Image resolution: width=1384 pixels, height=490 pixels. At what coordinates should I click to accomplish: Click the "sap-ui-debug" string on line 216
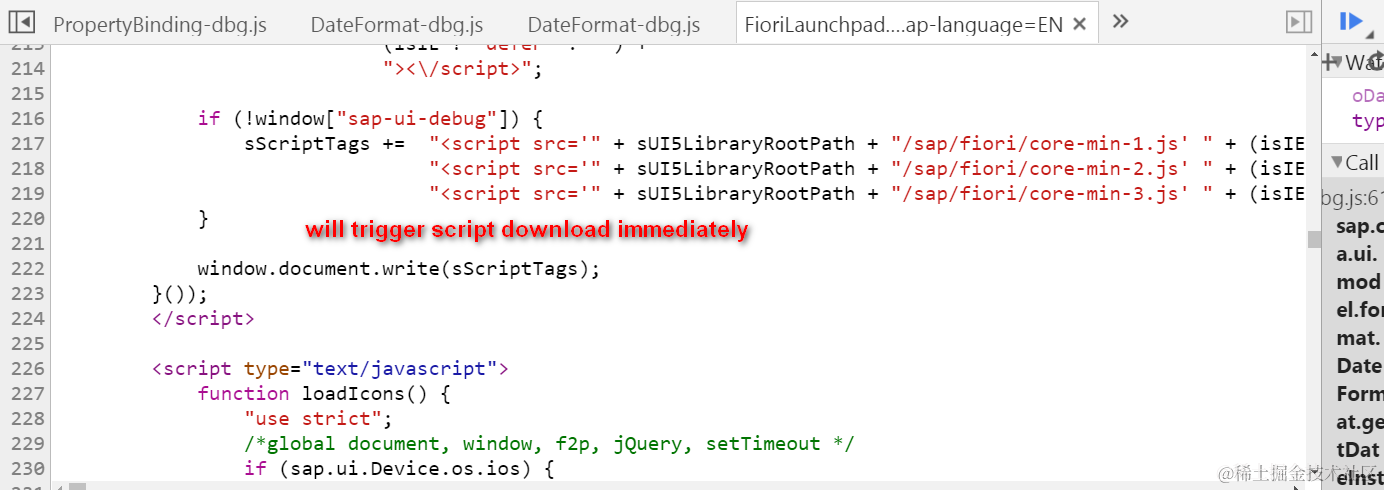point(416,119)
